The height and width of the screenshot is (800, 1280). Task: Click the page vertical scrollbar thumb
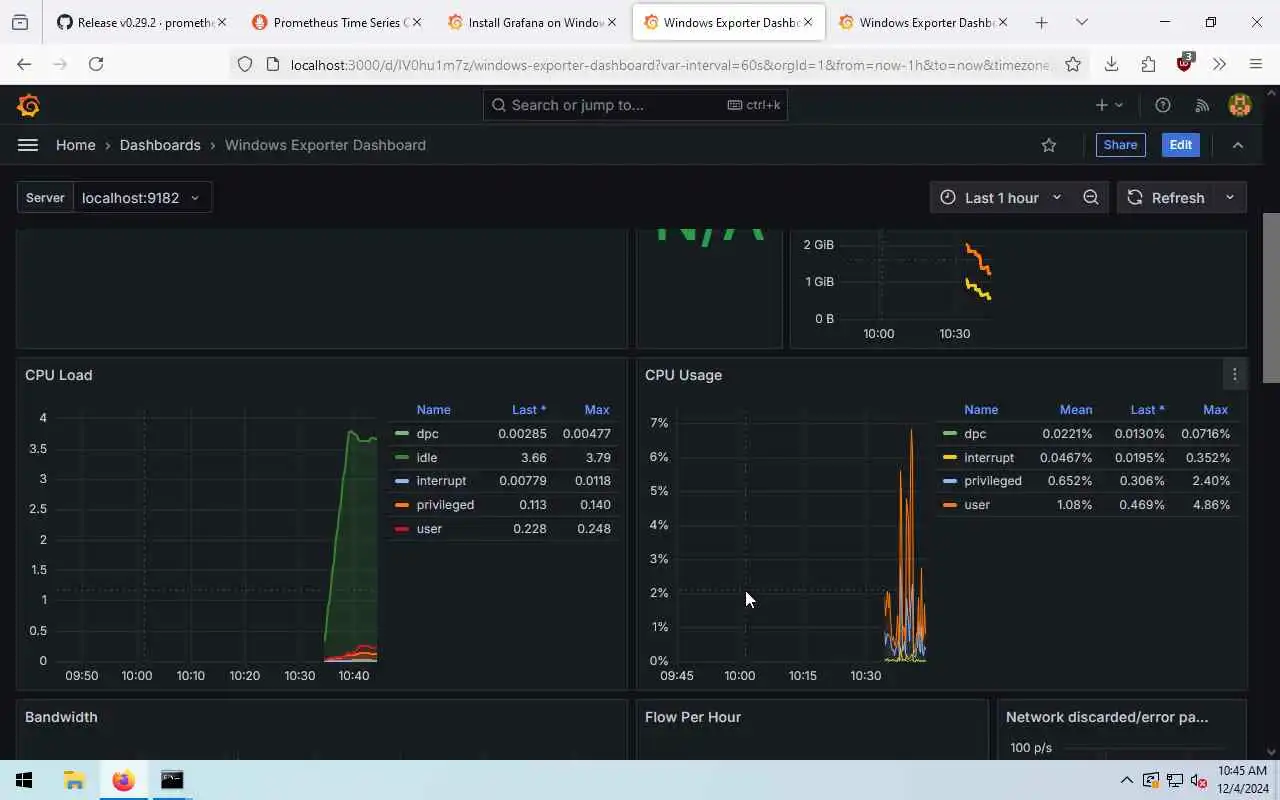[x=1271, y=297]
